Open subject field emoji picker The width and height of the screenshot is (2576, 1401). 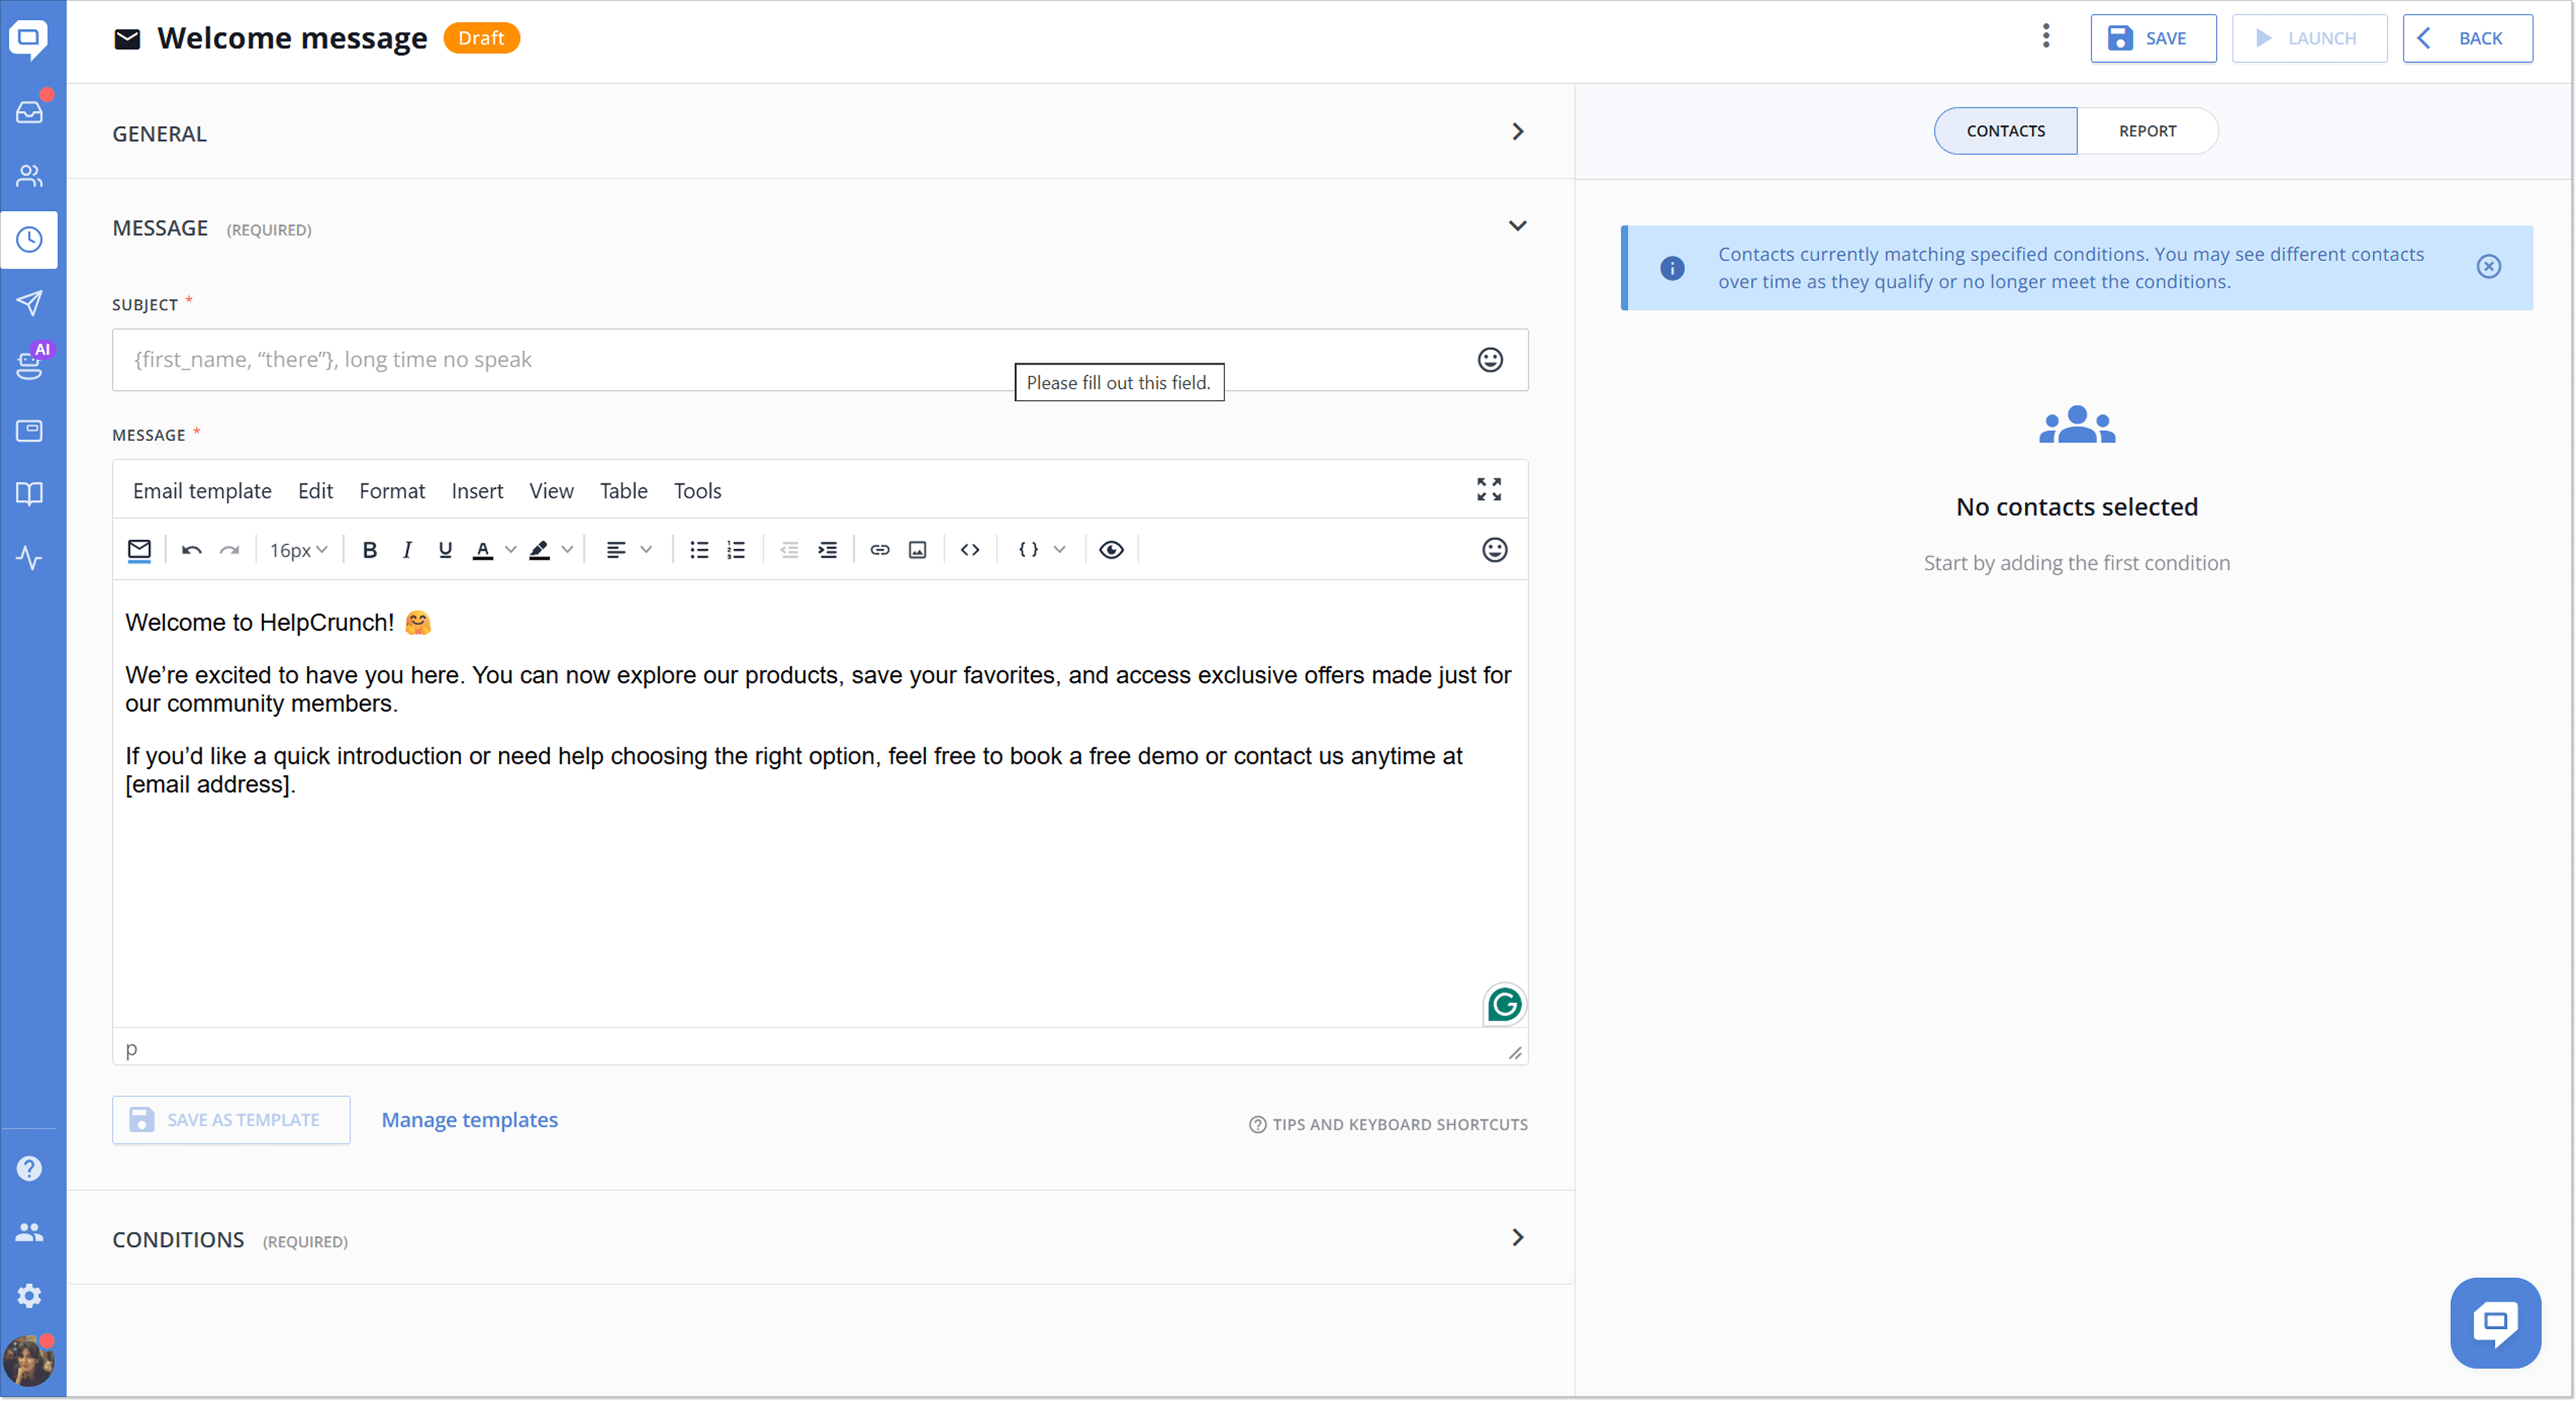coord(1490,360)
